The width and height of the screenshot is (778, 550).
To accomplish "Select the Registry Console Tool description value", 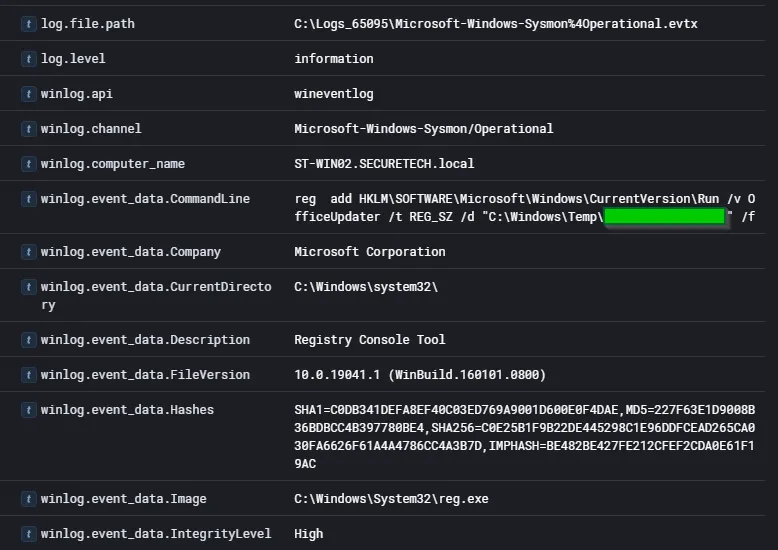I will click(x=369, y=340).
